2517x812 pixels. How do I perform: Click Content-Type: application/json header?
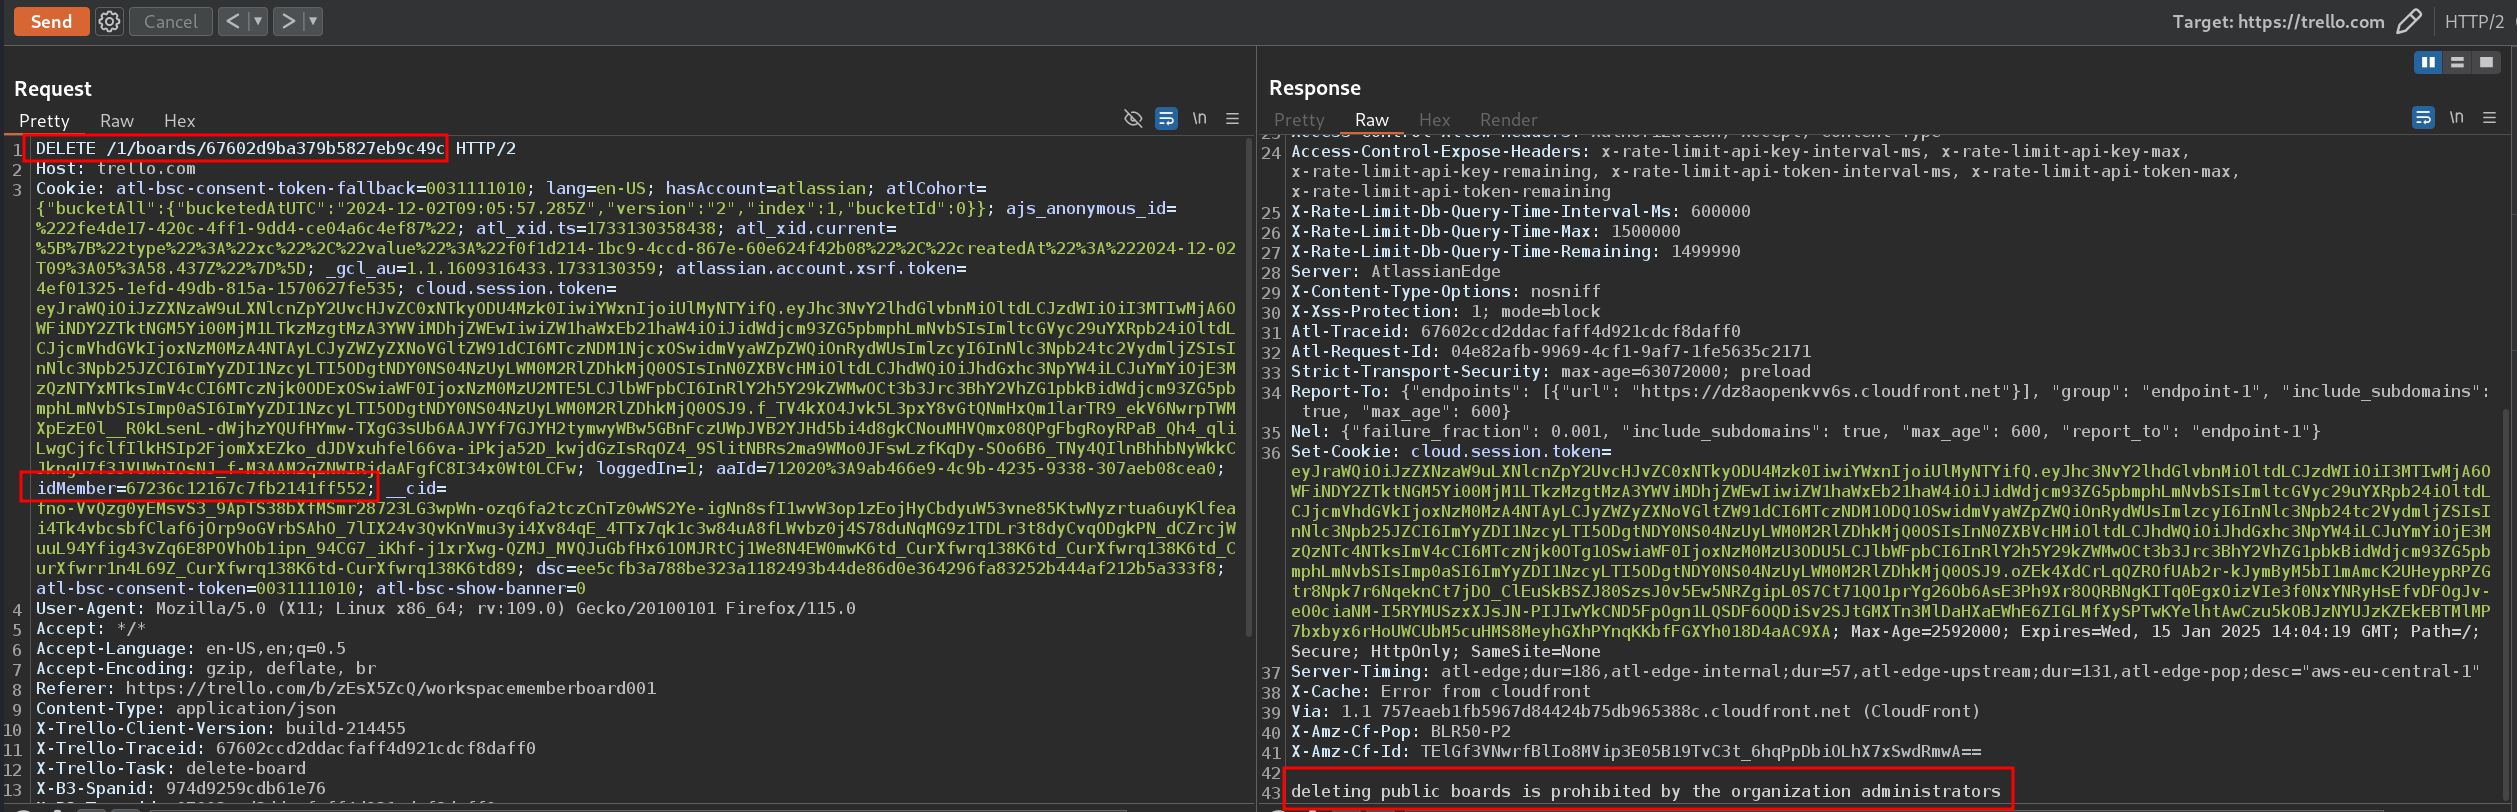(x=186, y=708)
